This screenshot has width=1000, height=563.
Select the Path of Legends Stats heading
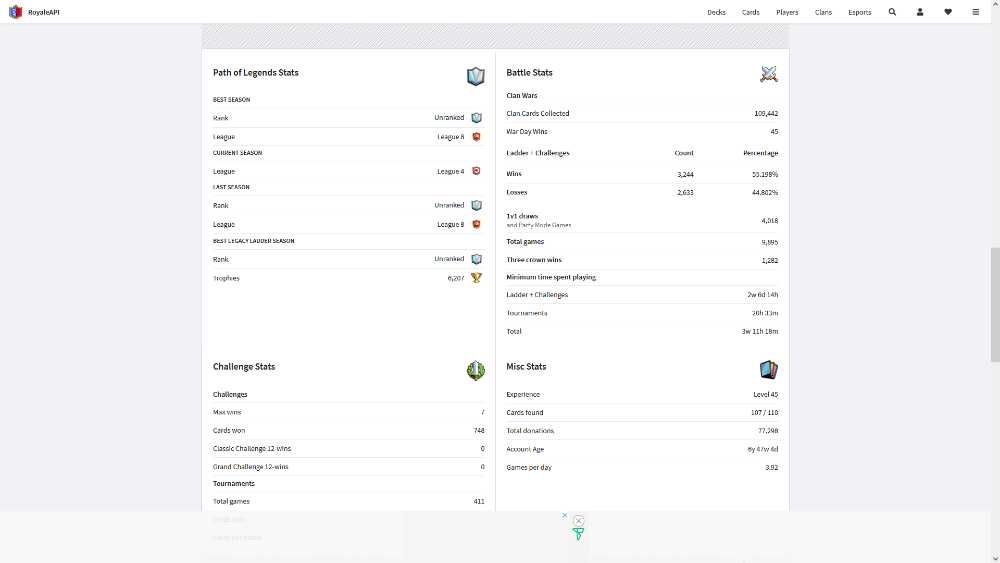[256, 73]
